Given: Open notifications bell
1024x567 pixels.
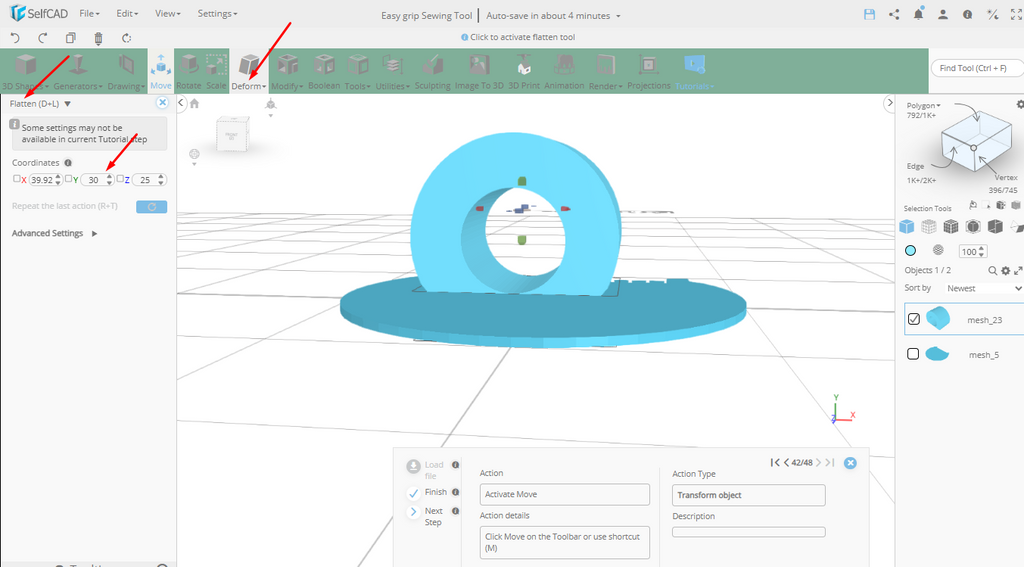Looking at the screenshot, I should coord(918,14).
